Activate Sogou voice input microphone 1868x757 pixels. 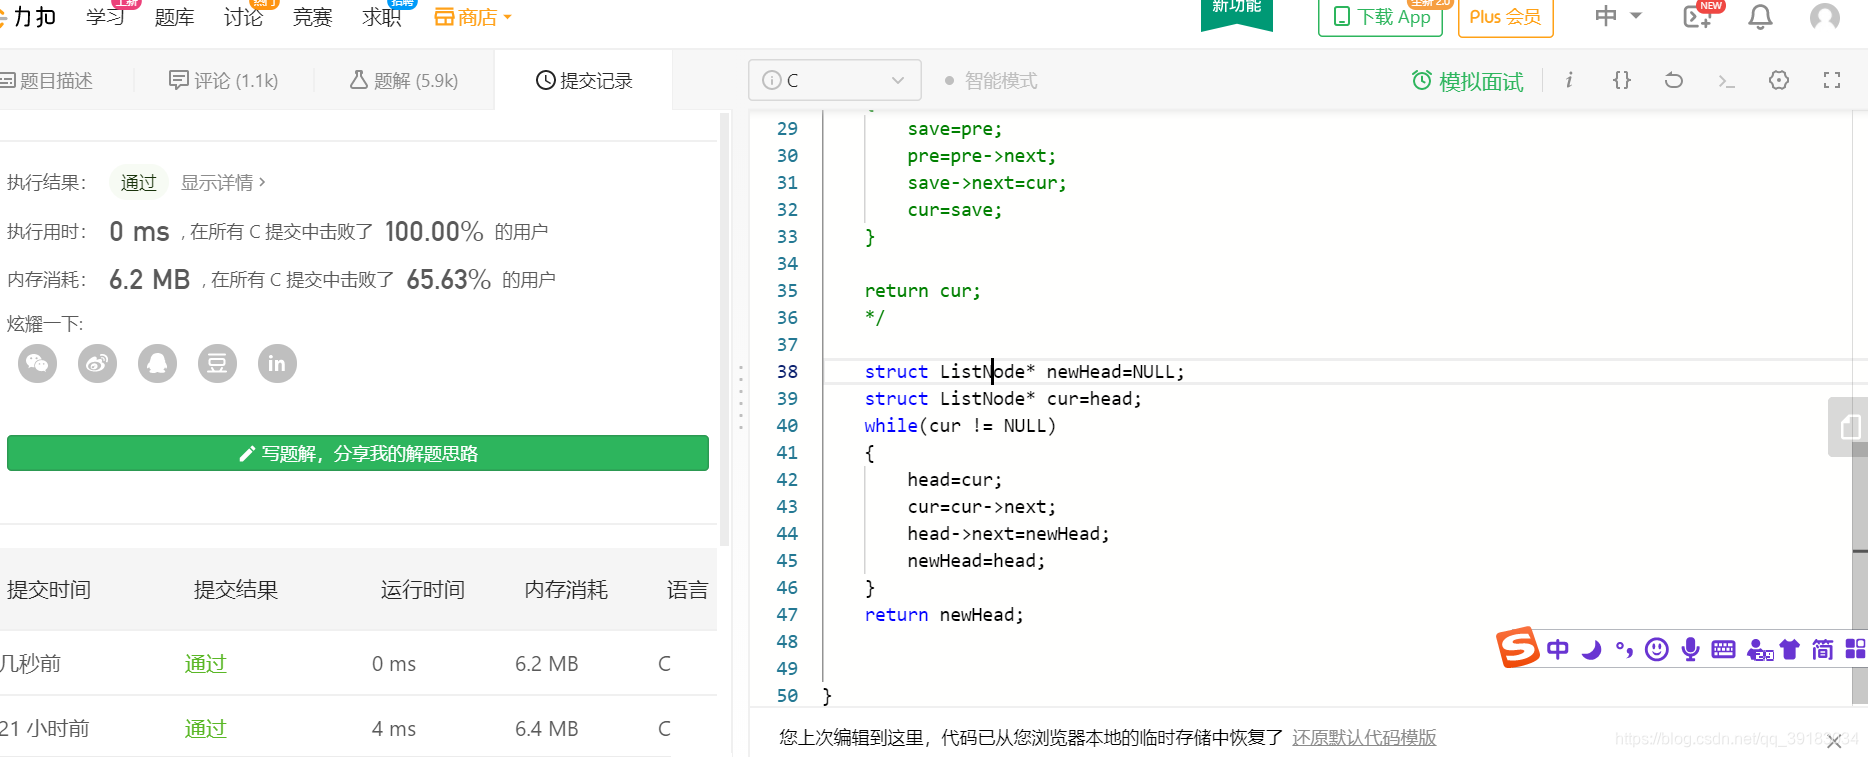pos(1690,650)
